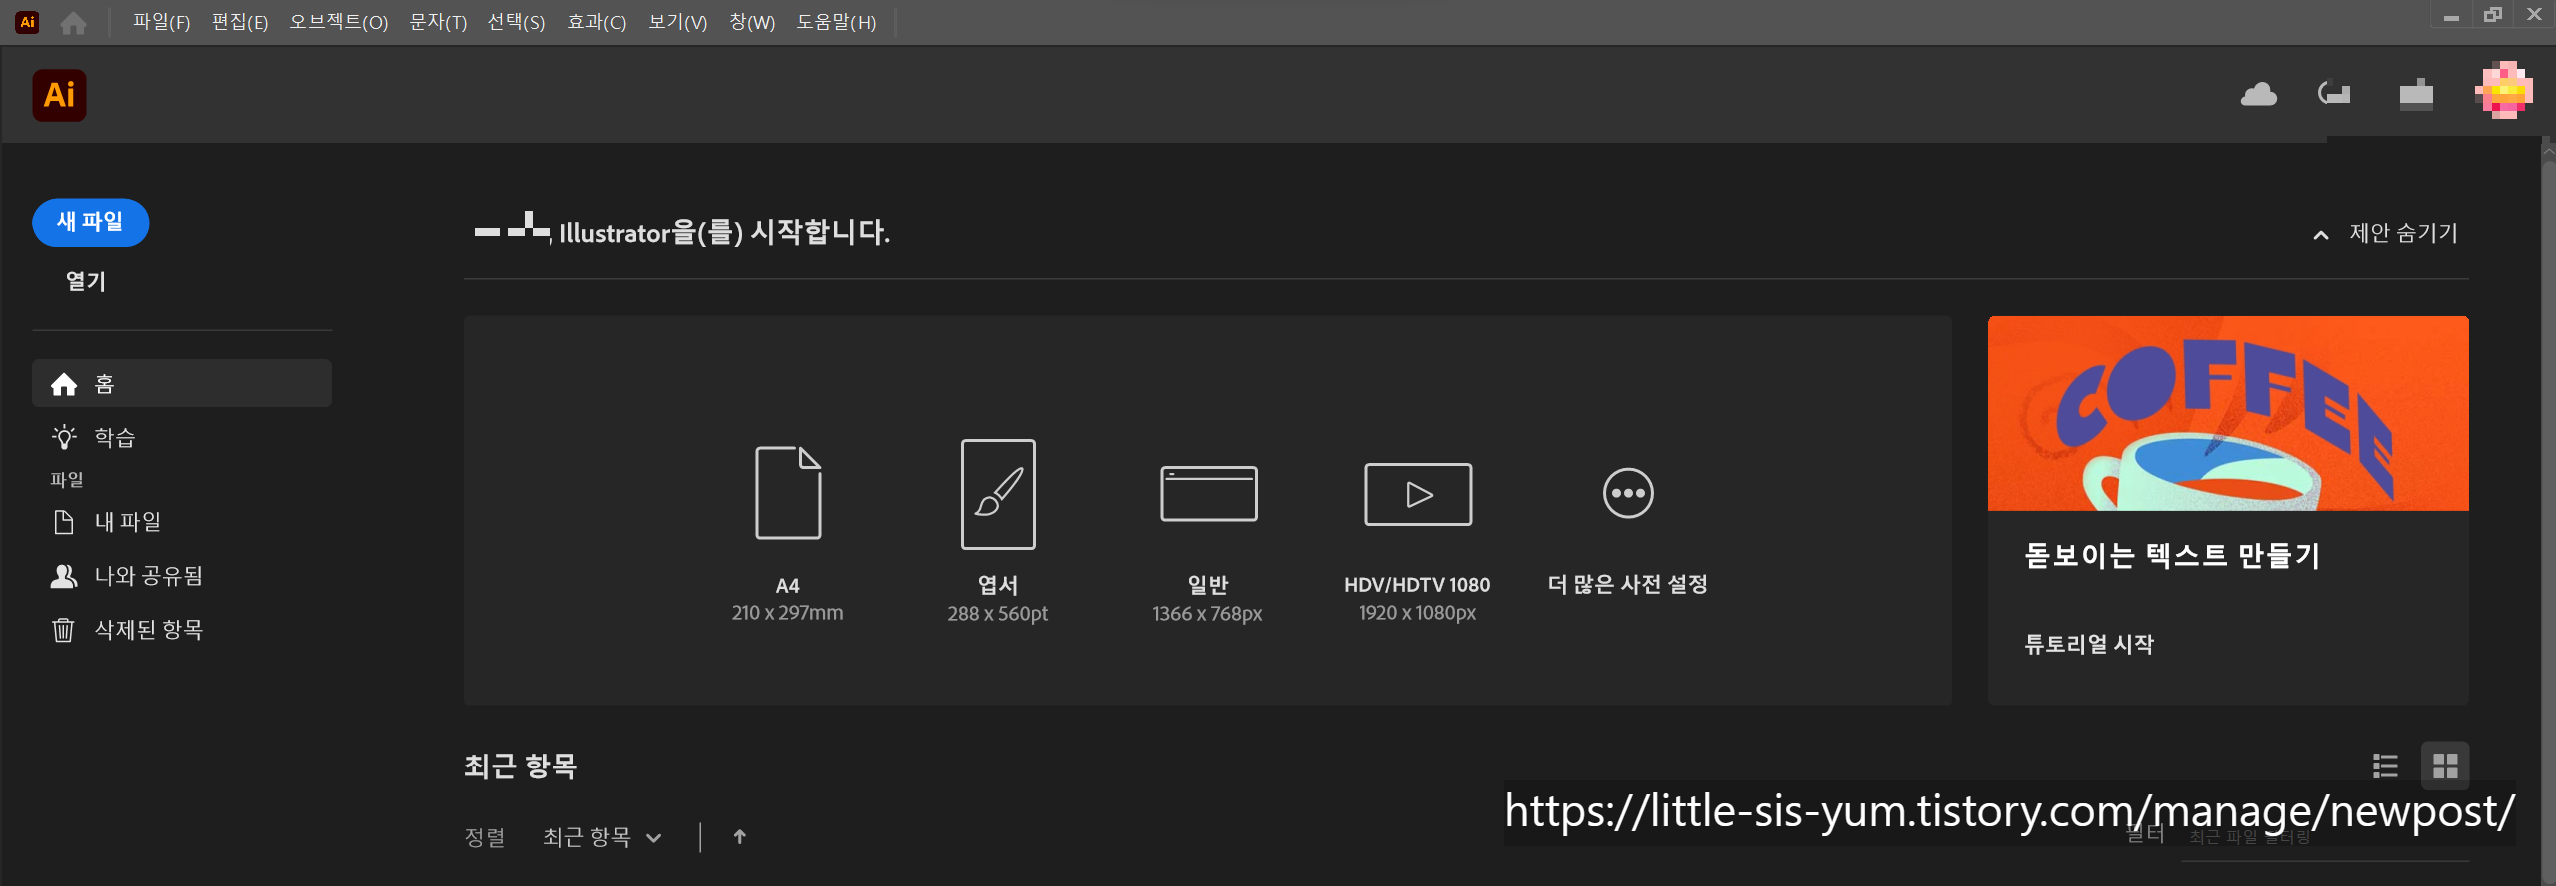Open the announcements megaphone icon

pos(2334,94)
